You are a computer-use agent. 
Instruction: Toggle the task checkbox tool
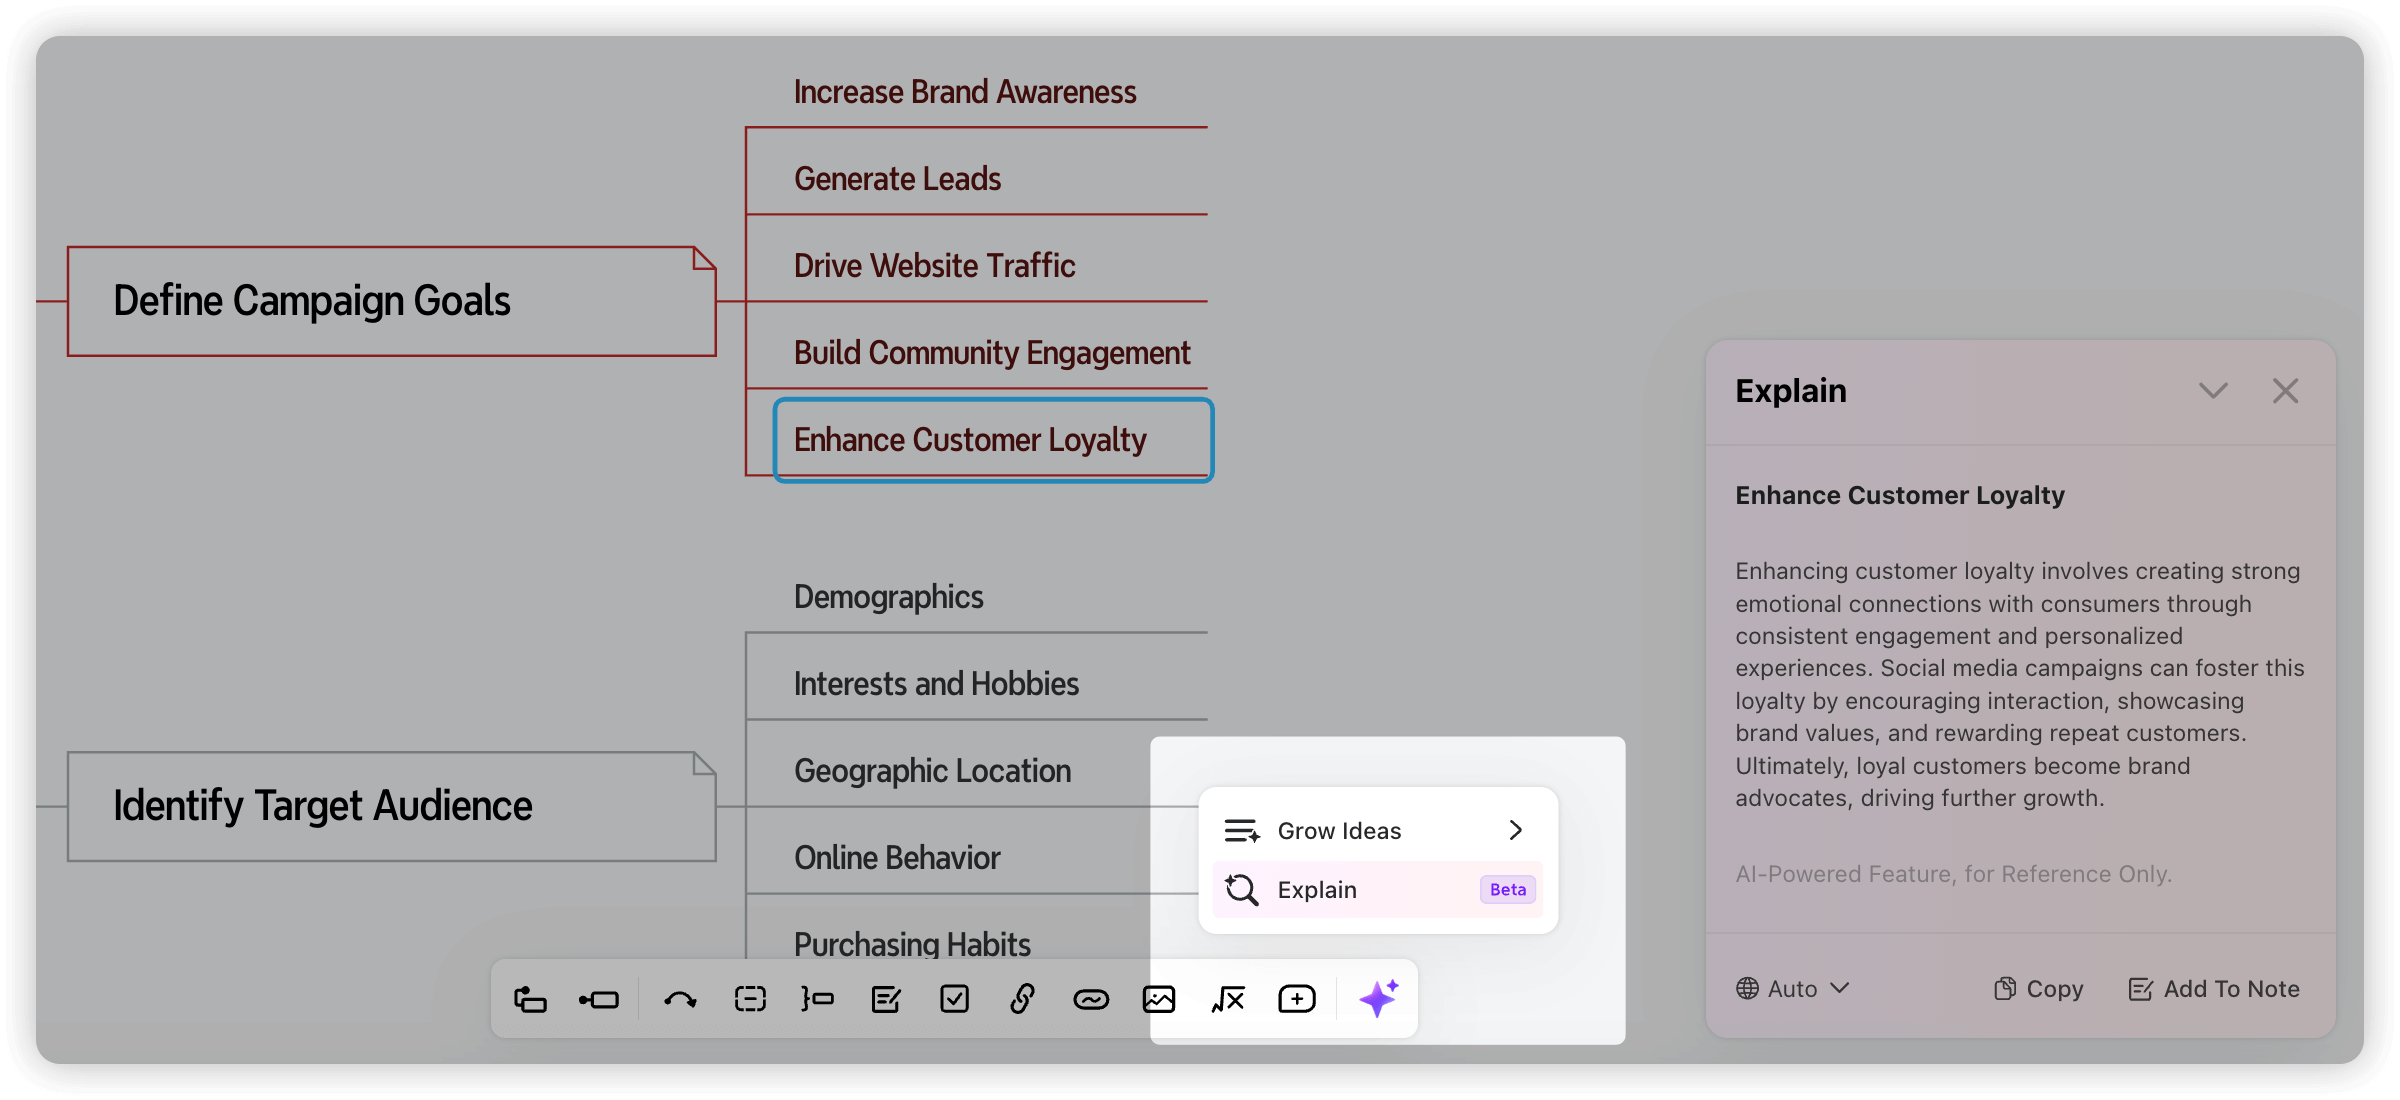[954, 998]
